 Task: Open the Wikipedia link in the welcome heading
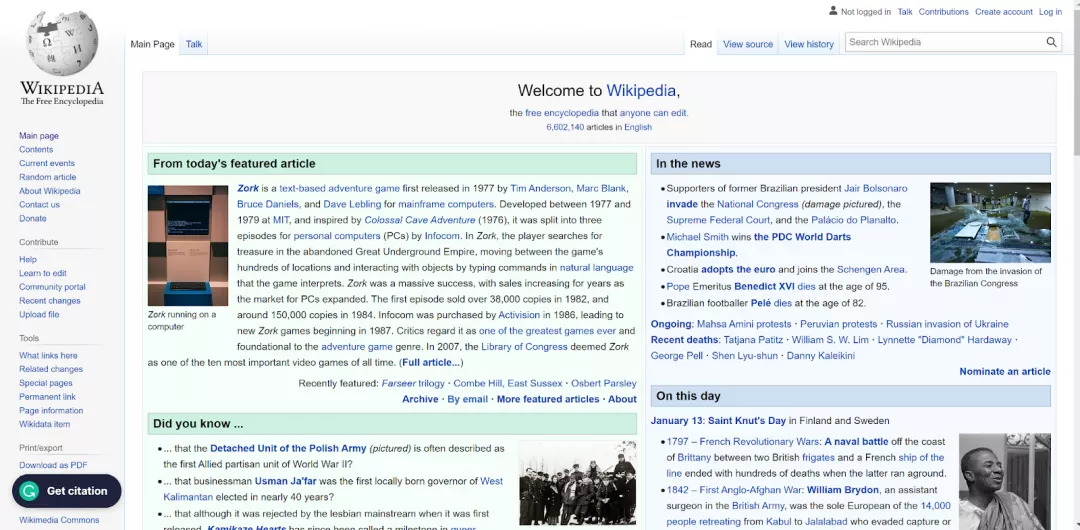(641, 90)
